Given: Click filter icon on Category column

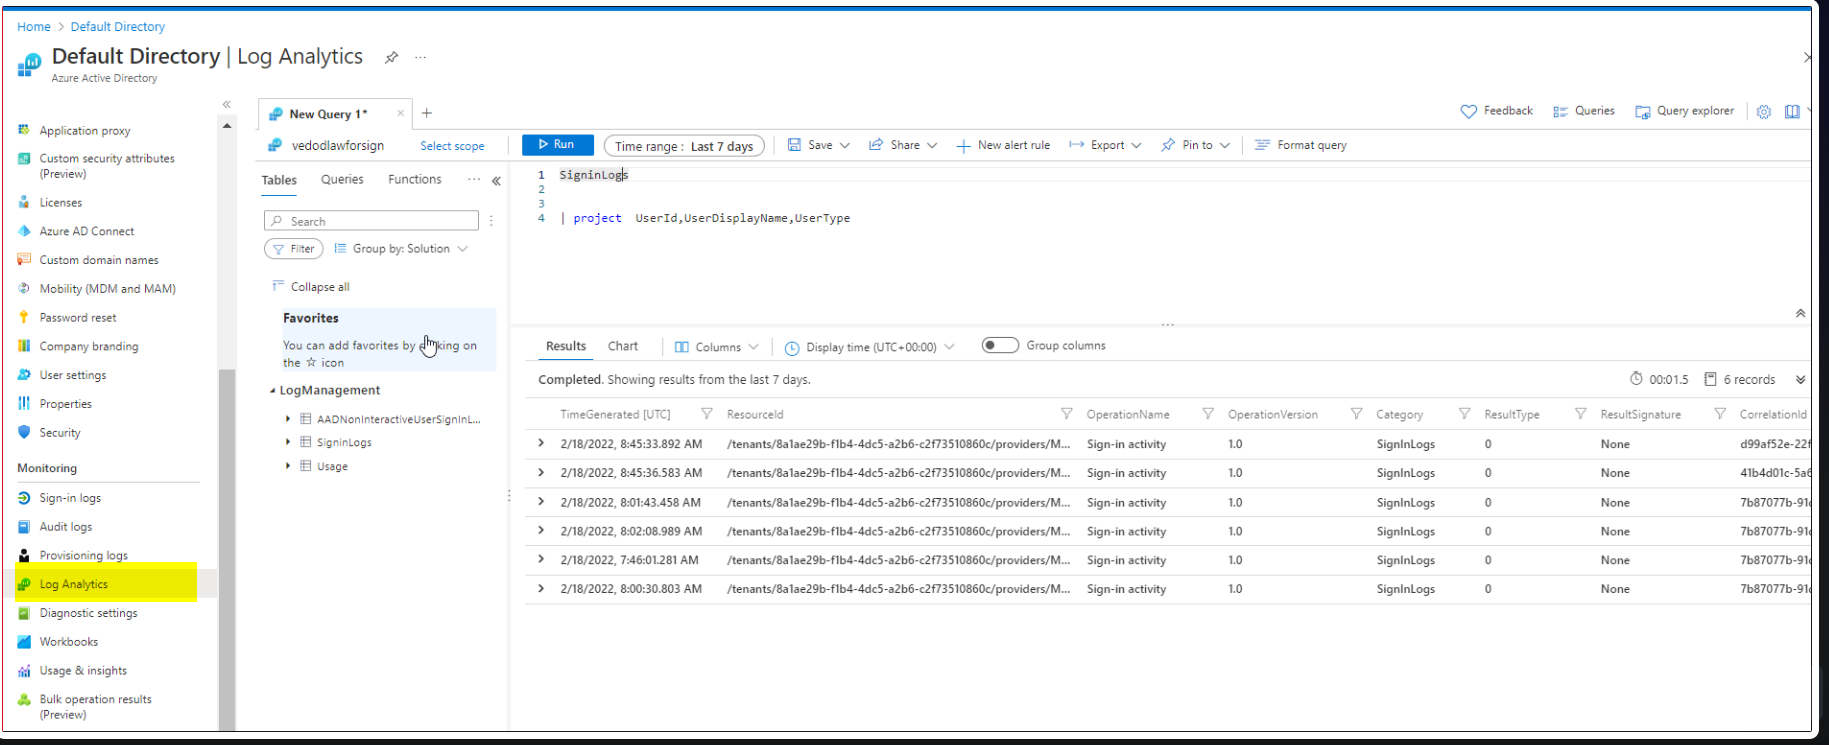Looking at the screenshot, I should [1464, 414].
